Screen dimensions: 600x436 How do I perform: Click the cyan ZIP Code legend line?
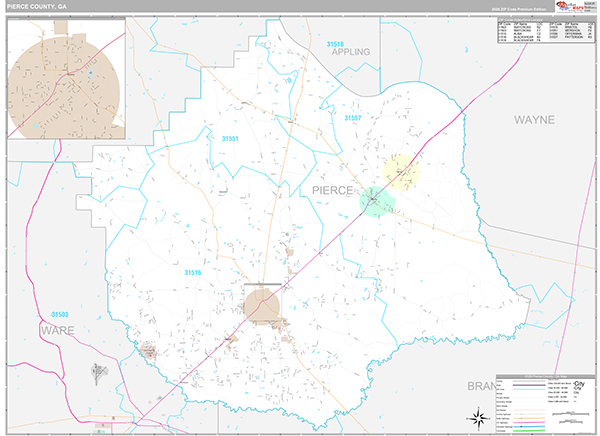pyautogui.click(x=529, y=389)
